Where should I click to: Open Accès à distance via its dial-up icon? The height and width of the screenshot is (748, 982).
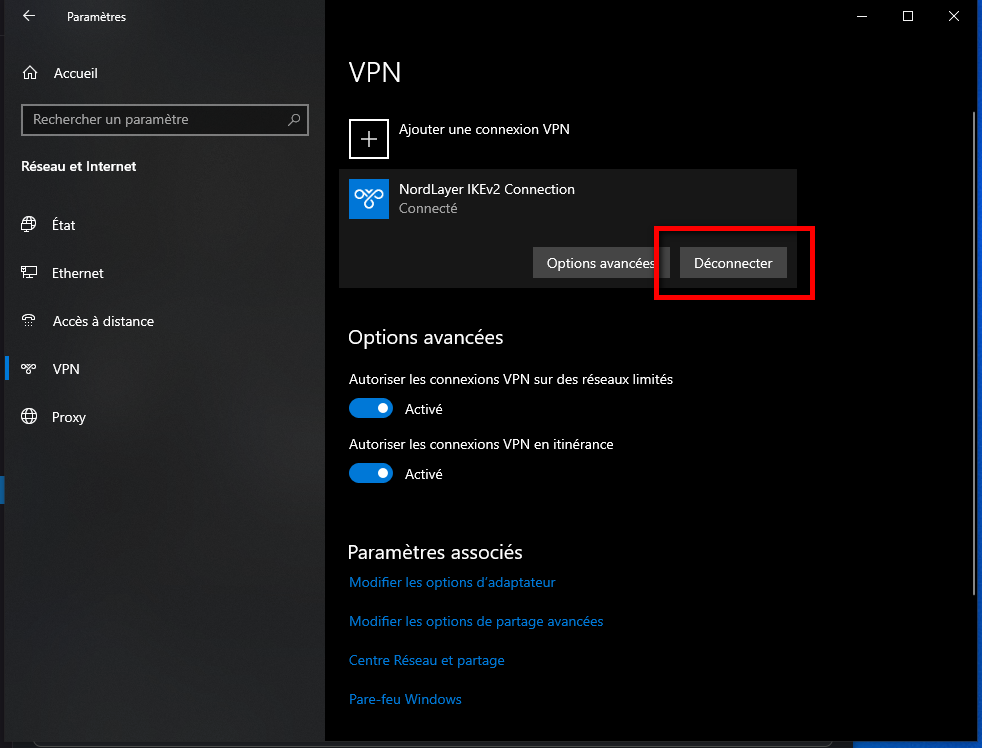coord(29,321)
